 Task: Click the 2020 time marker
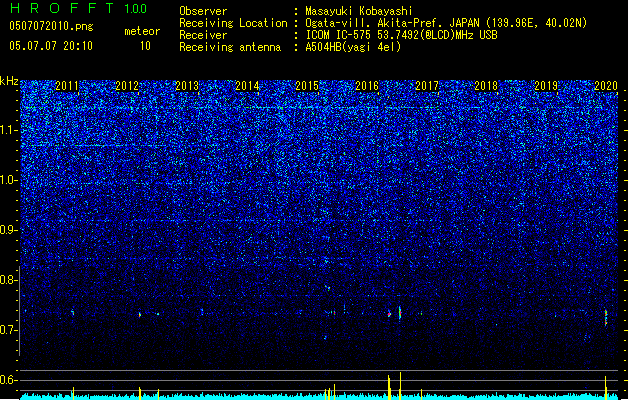[x=606, y=85]
